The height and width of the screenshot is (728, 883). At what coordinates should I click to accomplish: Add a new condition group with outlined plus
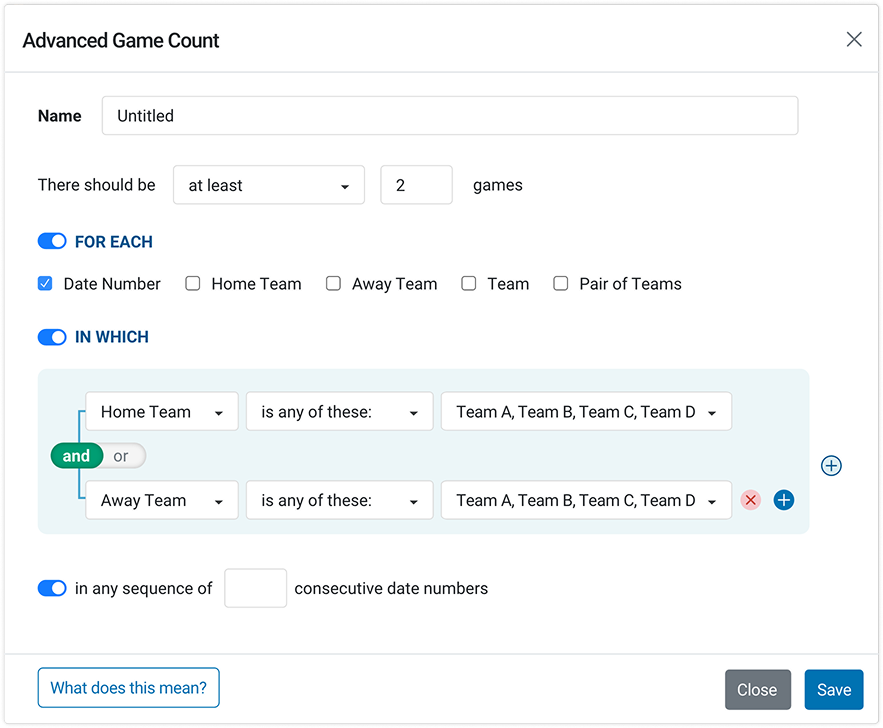tap(831, 466)
